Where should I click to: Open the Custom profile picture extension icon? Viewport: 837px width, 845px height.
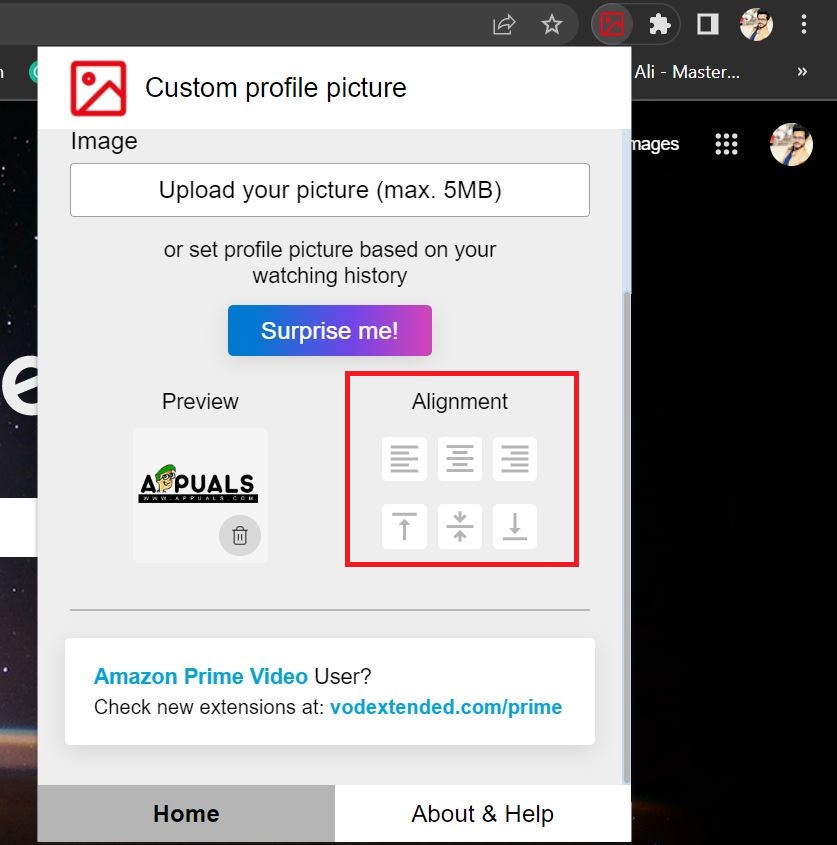611,24
